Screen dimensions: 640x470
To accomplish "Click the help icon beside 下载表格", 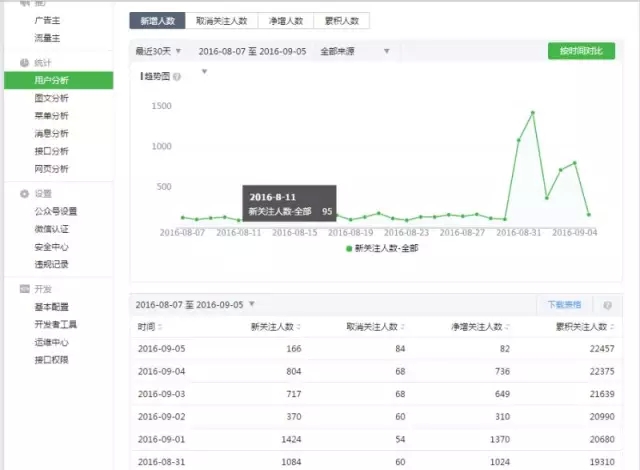I will coord(607,305).
